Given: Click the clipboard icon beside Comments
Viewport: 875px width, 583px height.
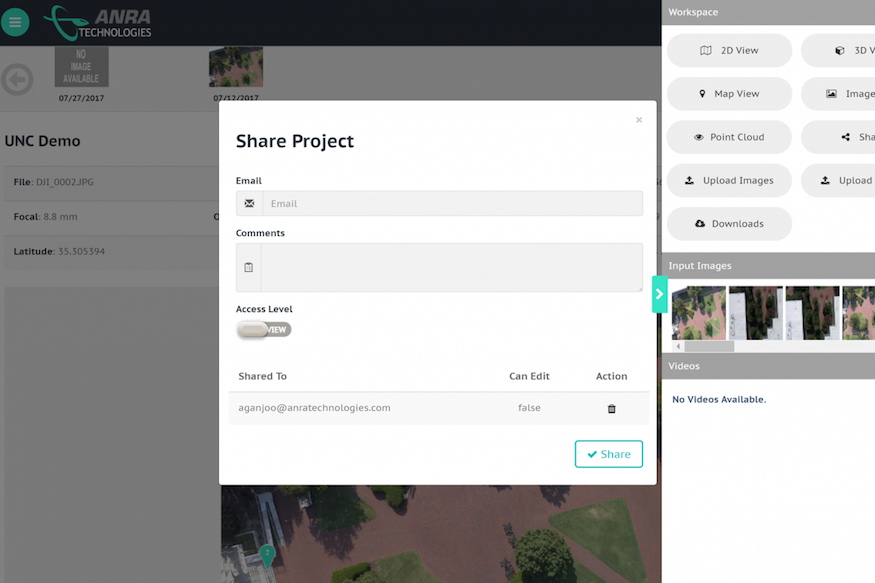Looking at the screenshot, I should point(249,268).
